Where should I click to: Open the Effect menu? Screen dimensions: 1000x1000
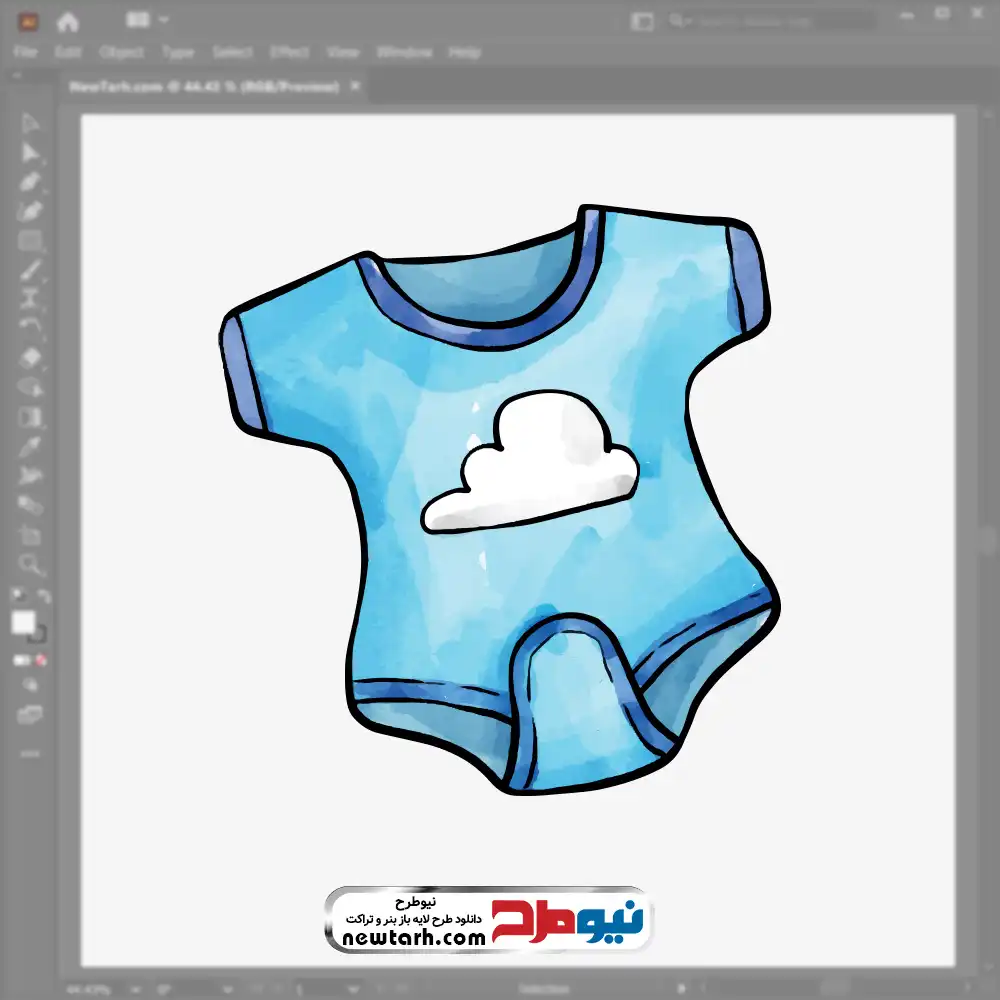289,52
